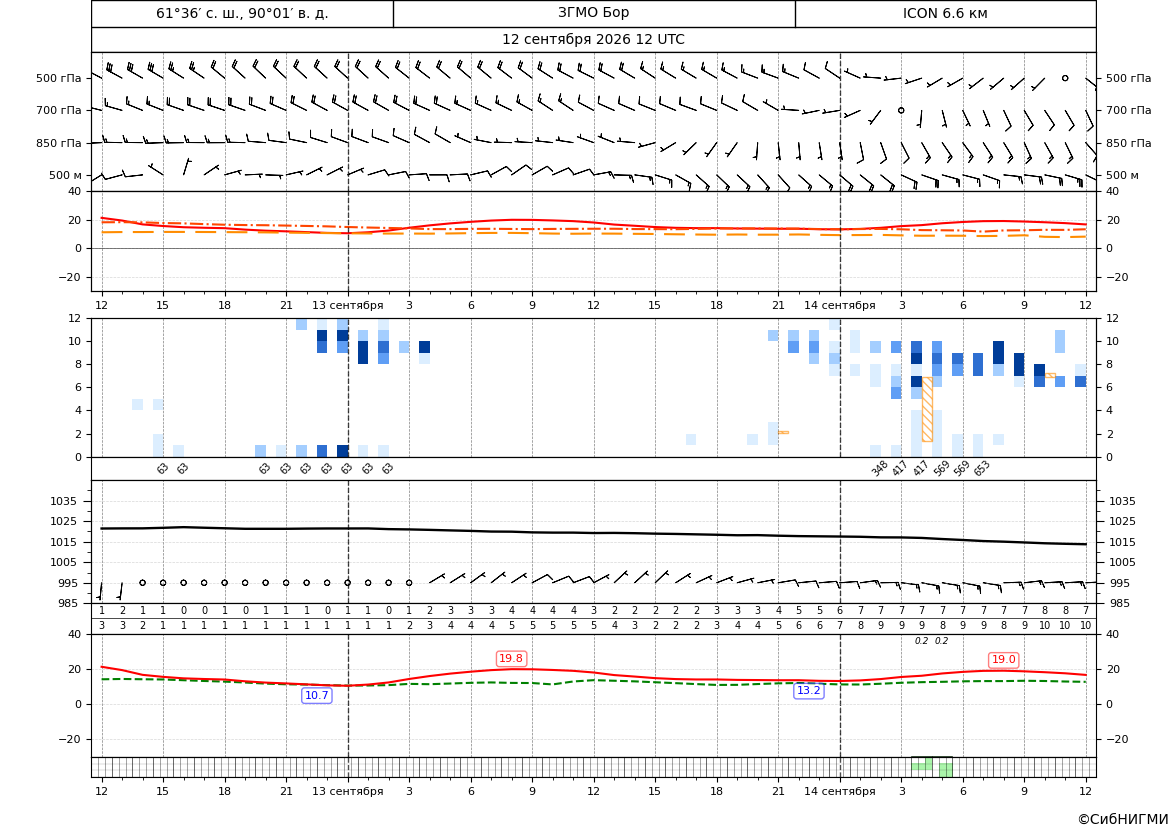The height and width of the screenshot is (827, 1169).
Task: Click the ЗГМО Бор station title cell
Action: pyautogui.click(x=594, y=13)
